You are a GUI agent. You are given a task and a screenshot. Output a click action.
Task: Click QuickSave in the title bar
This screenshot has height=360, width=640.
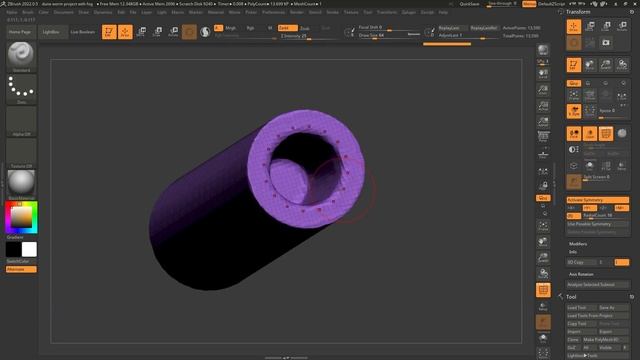coord(469,4)
